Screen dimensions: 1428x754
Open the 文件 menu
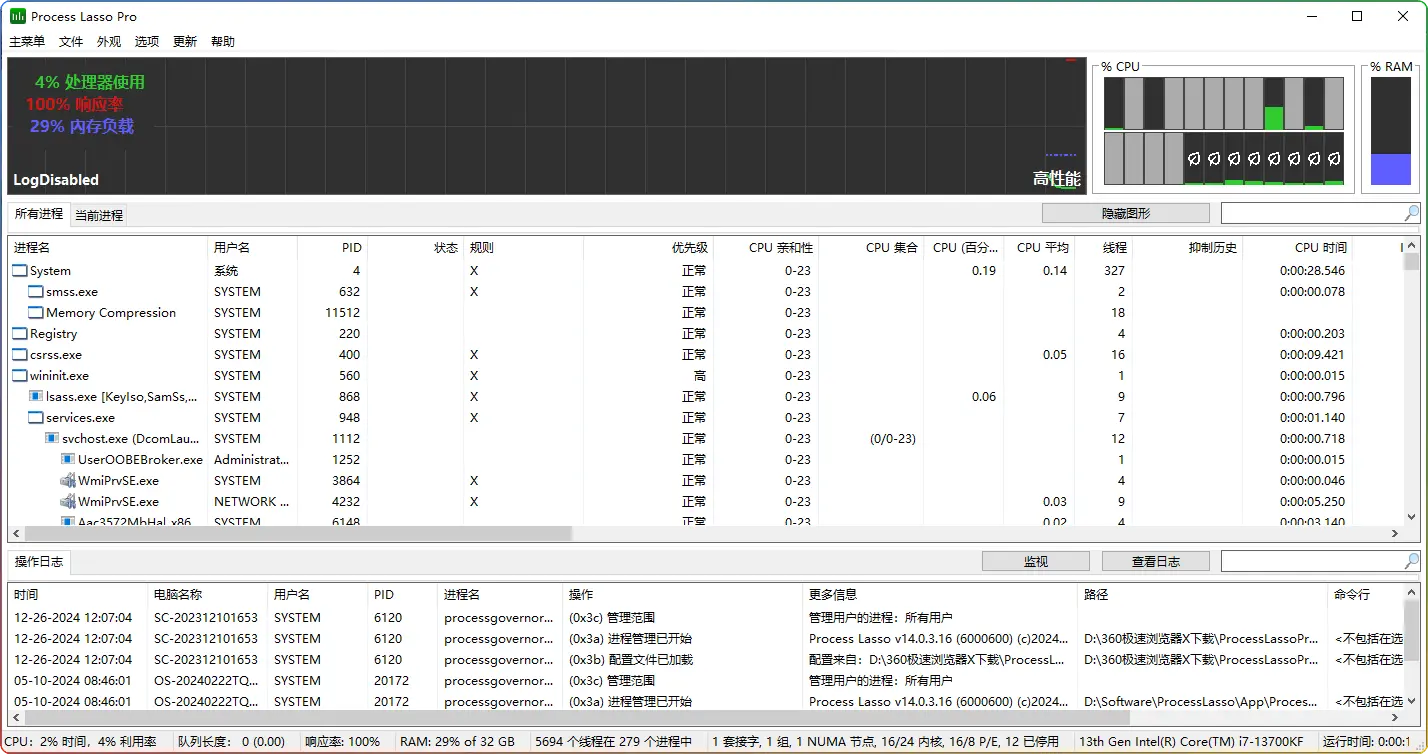pos(71,42)
